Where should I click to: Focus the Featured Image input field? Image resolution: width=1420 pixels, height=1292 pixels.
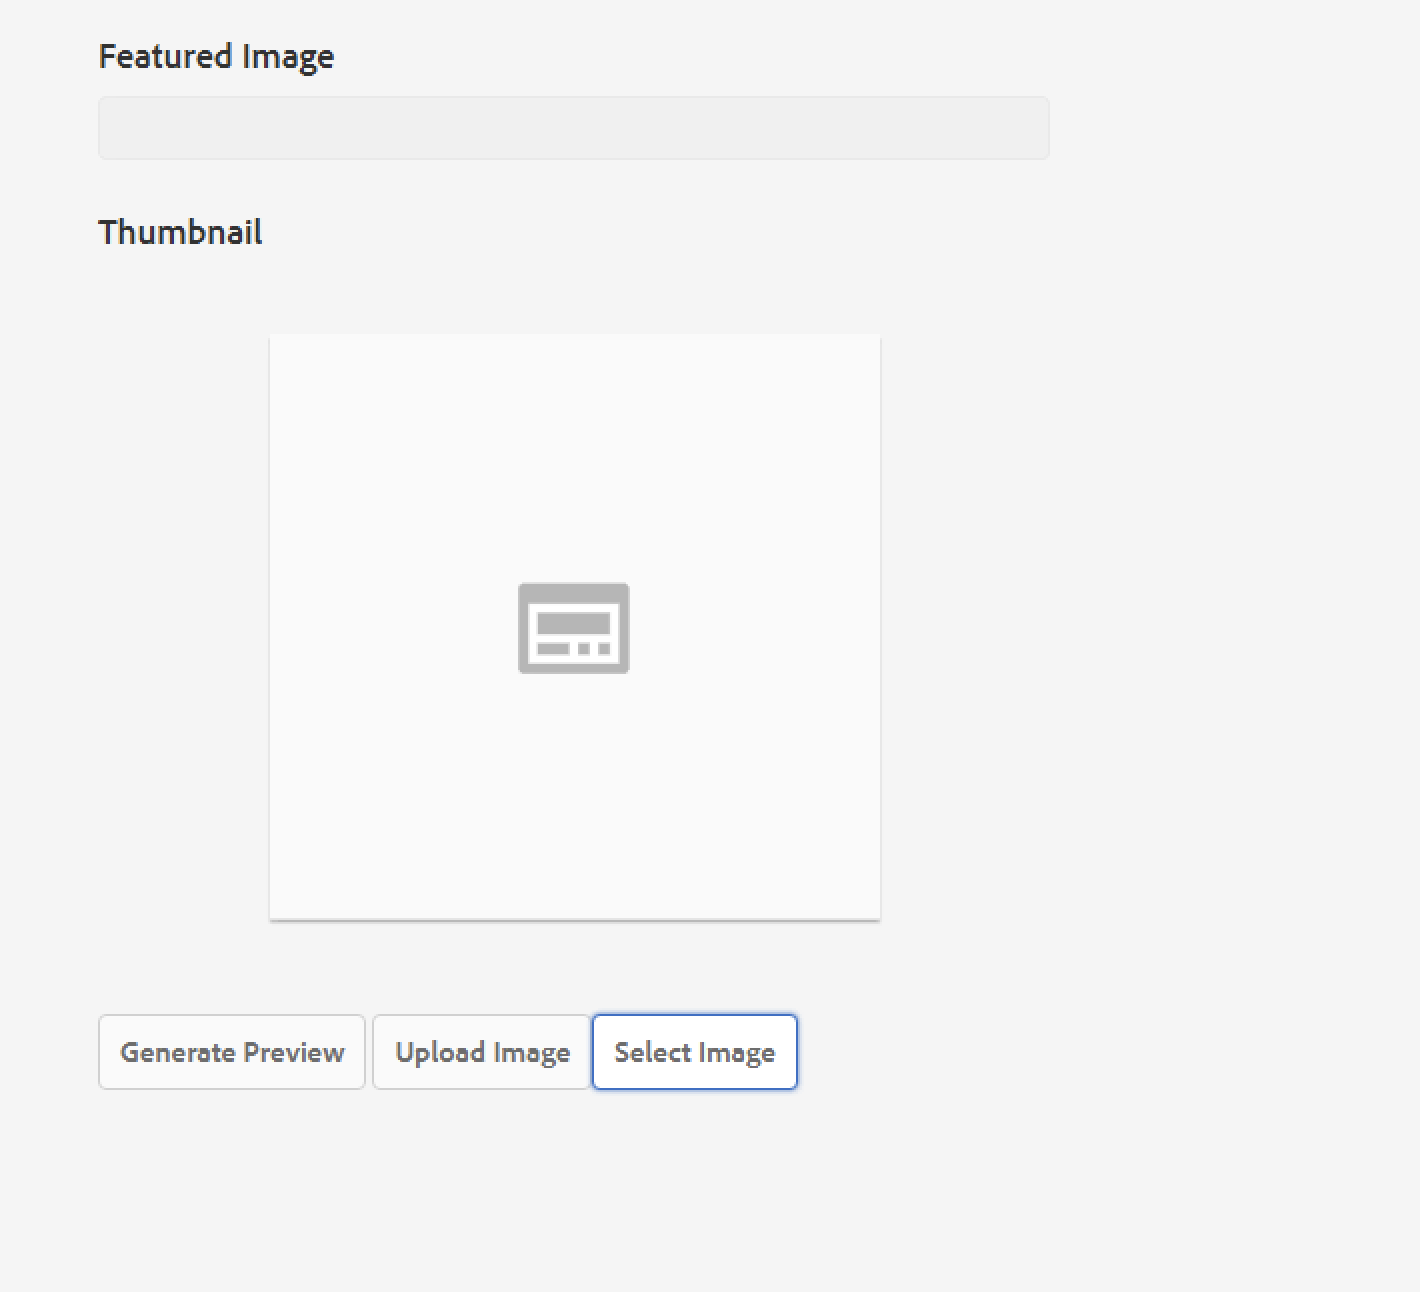click(574, 128)
